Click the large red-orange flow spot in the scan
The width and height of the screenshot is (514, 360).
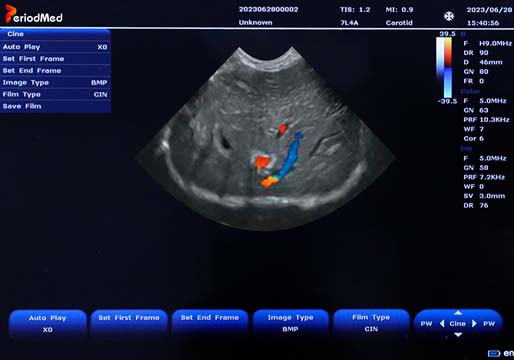tap(262, 163)
